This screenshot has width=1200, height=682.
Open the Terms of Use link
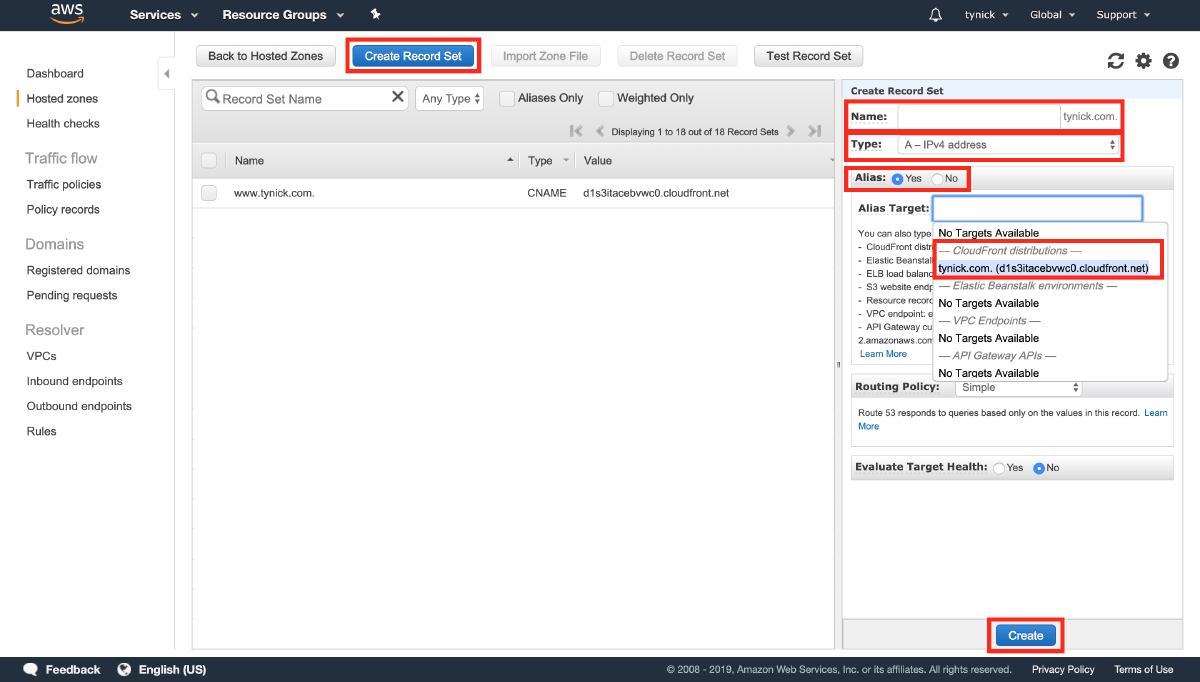tap(1144, 669)
